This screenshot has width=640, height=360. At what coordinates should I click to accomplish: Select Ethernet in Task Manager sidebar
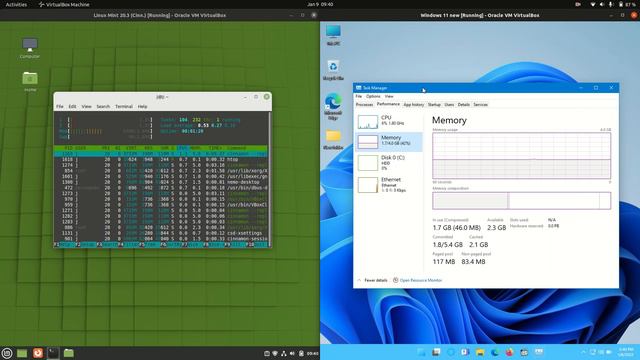pos(388,184)
